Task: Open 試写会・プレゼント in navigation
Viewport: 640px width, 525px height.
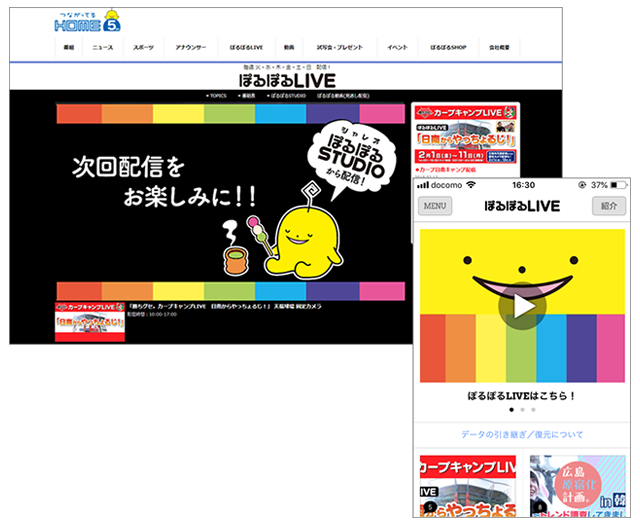Action: (x=340, y=47)
